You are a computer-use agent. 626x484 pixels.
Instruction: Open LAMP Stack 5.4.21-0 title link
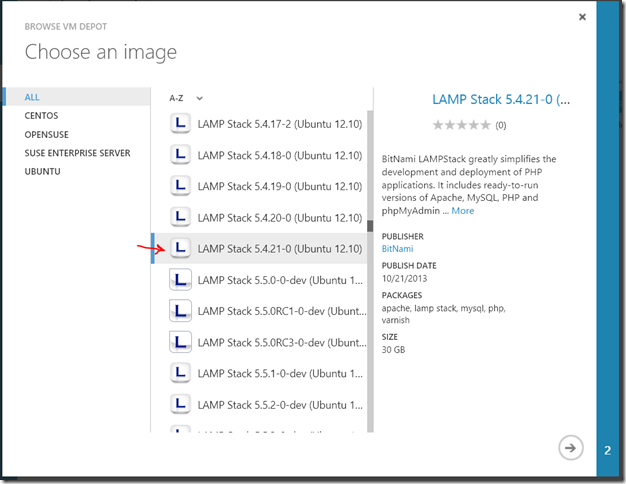tap(501, 99)
